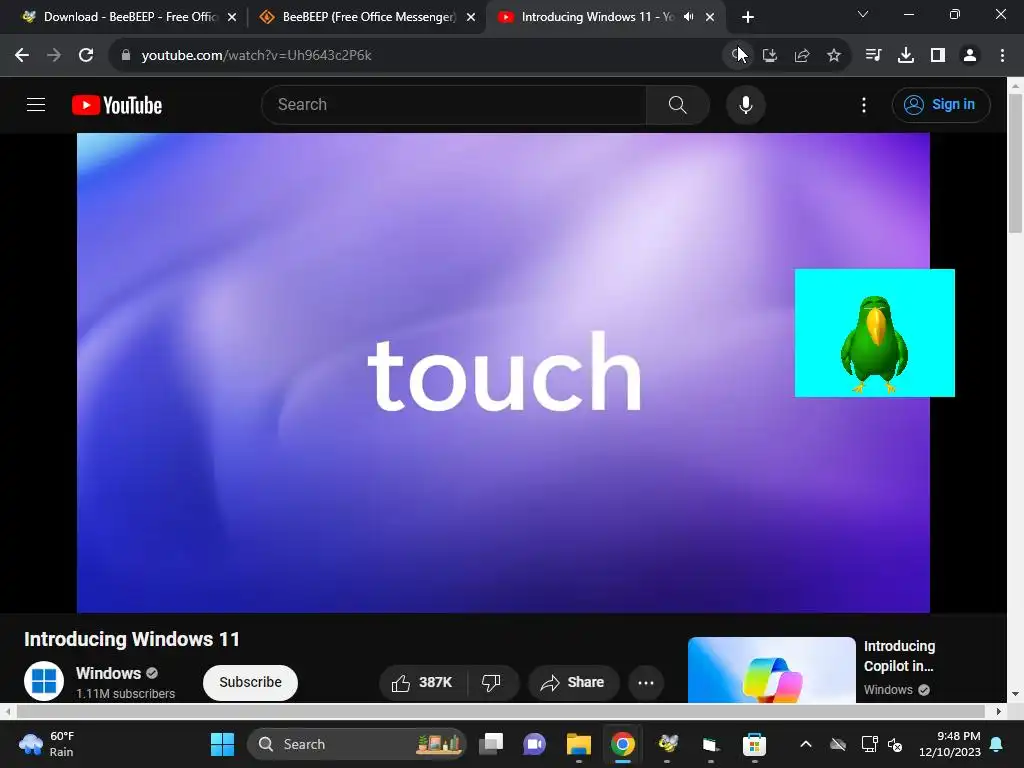Install app icon in address bar

pos(770,56)
